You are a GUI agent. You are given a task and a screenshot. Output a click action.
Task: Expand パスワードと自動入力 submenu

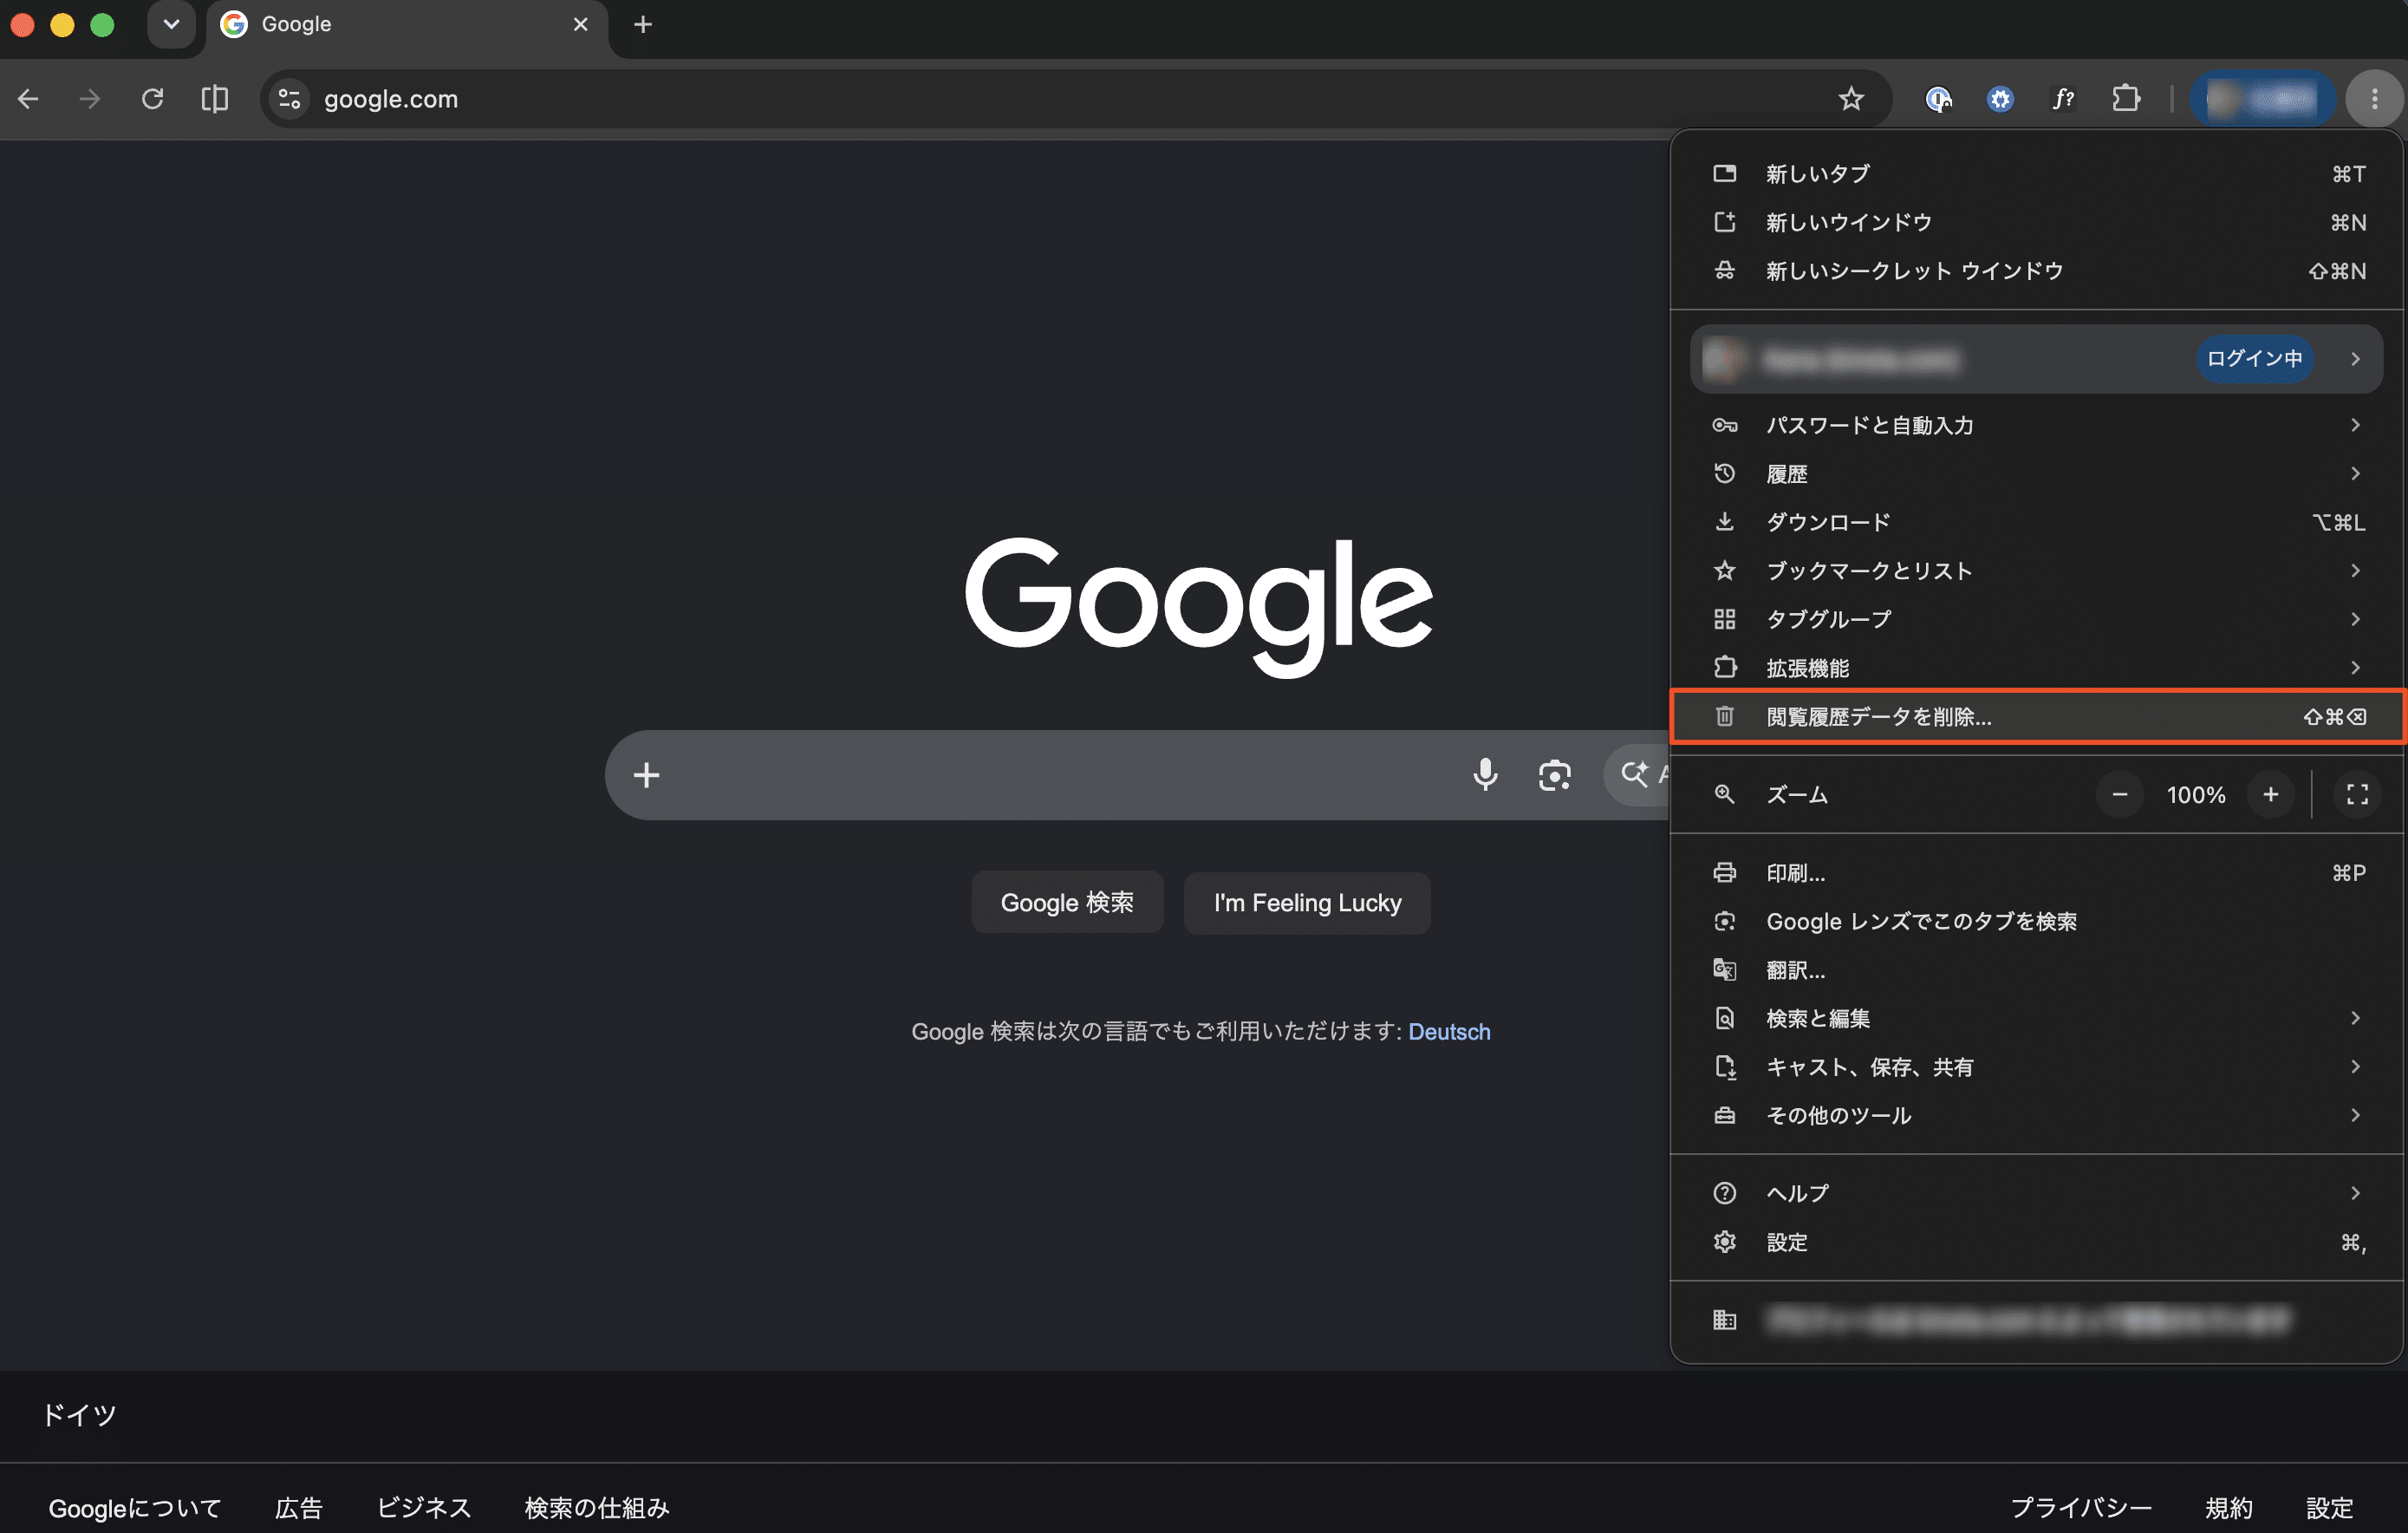tap(2036, 425)
